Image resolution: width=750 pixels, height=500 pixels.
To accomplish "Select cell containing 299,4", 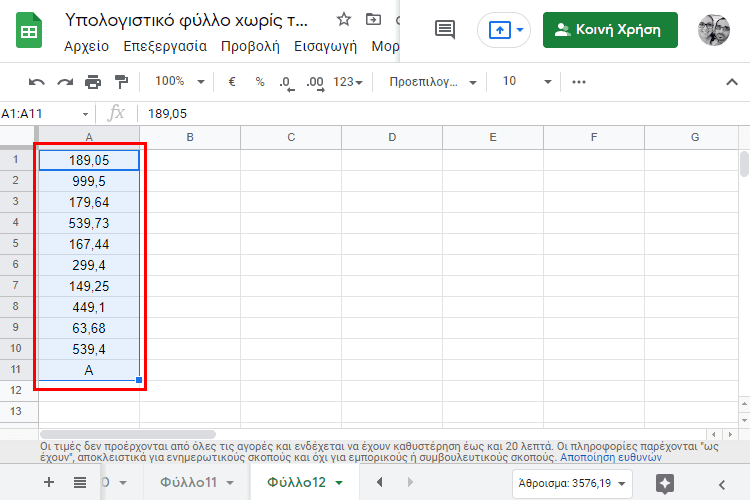I will (89, 266).
